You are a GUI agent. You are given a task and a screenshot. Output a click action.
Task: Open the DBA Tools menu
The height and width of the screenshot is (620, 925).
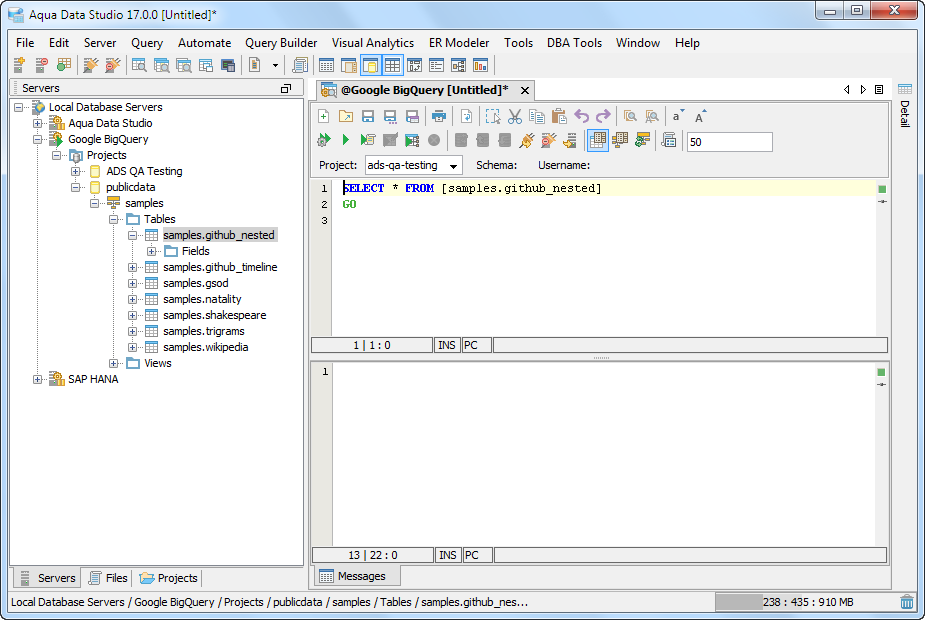[574, 43]
